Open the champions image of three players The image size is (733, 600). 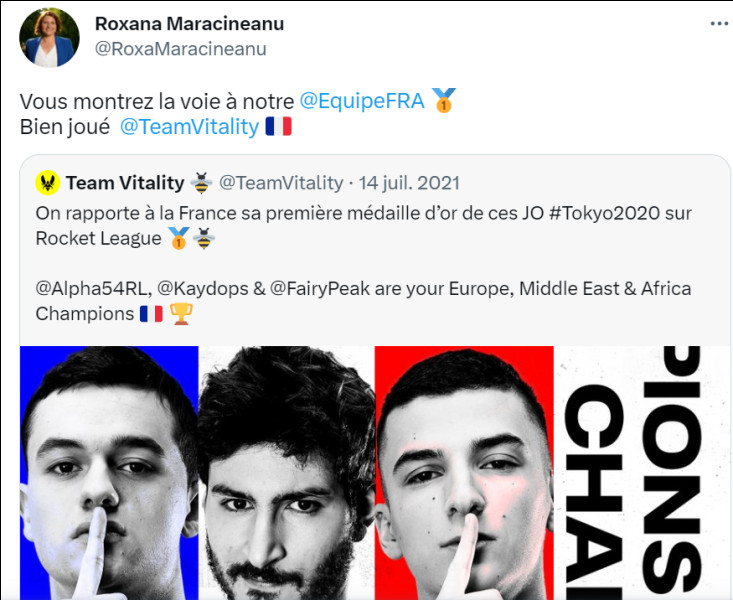[375, 473]
